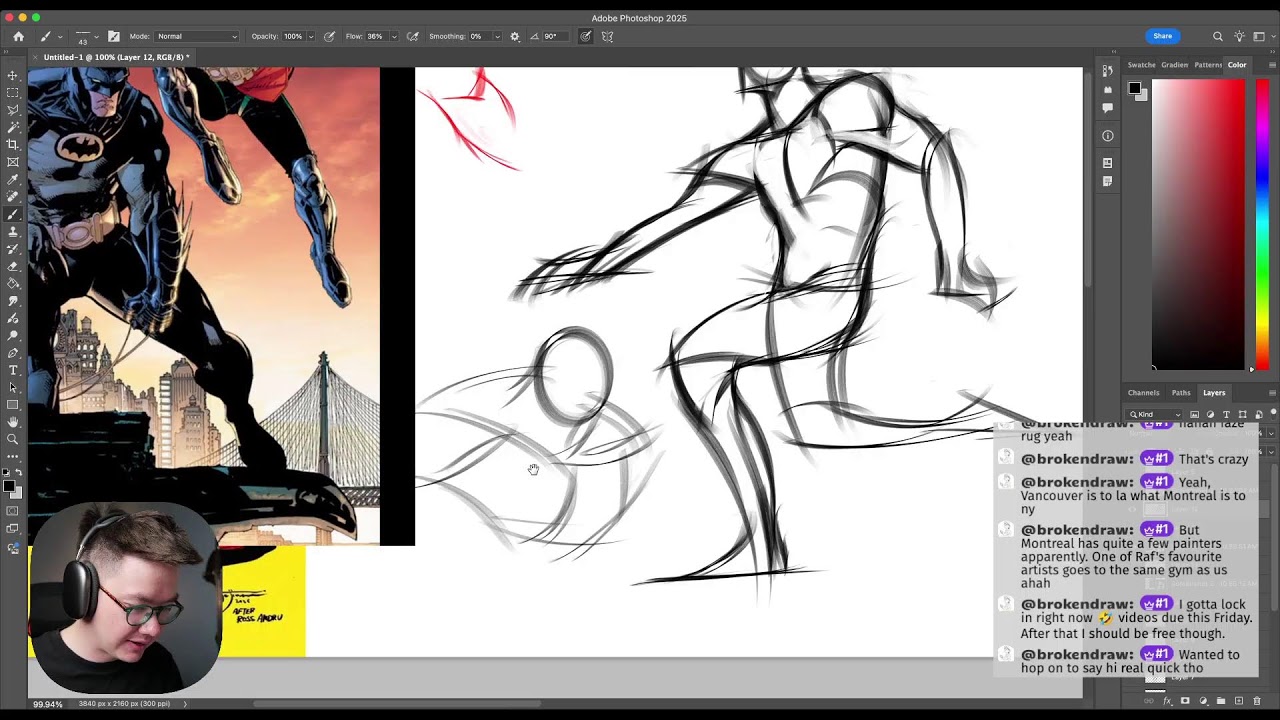Select the Crop tool
Viewport: 1280px width, 720px height.
(13, 145)
